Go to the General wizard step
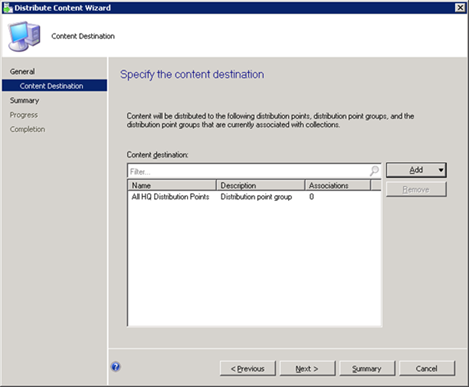The height and width of the screenshot is (387, 469). [22, 71]
